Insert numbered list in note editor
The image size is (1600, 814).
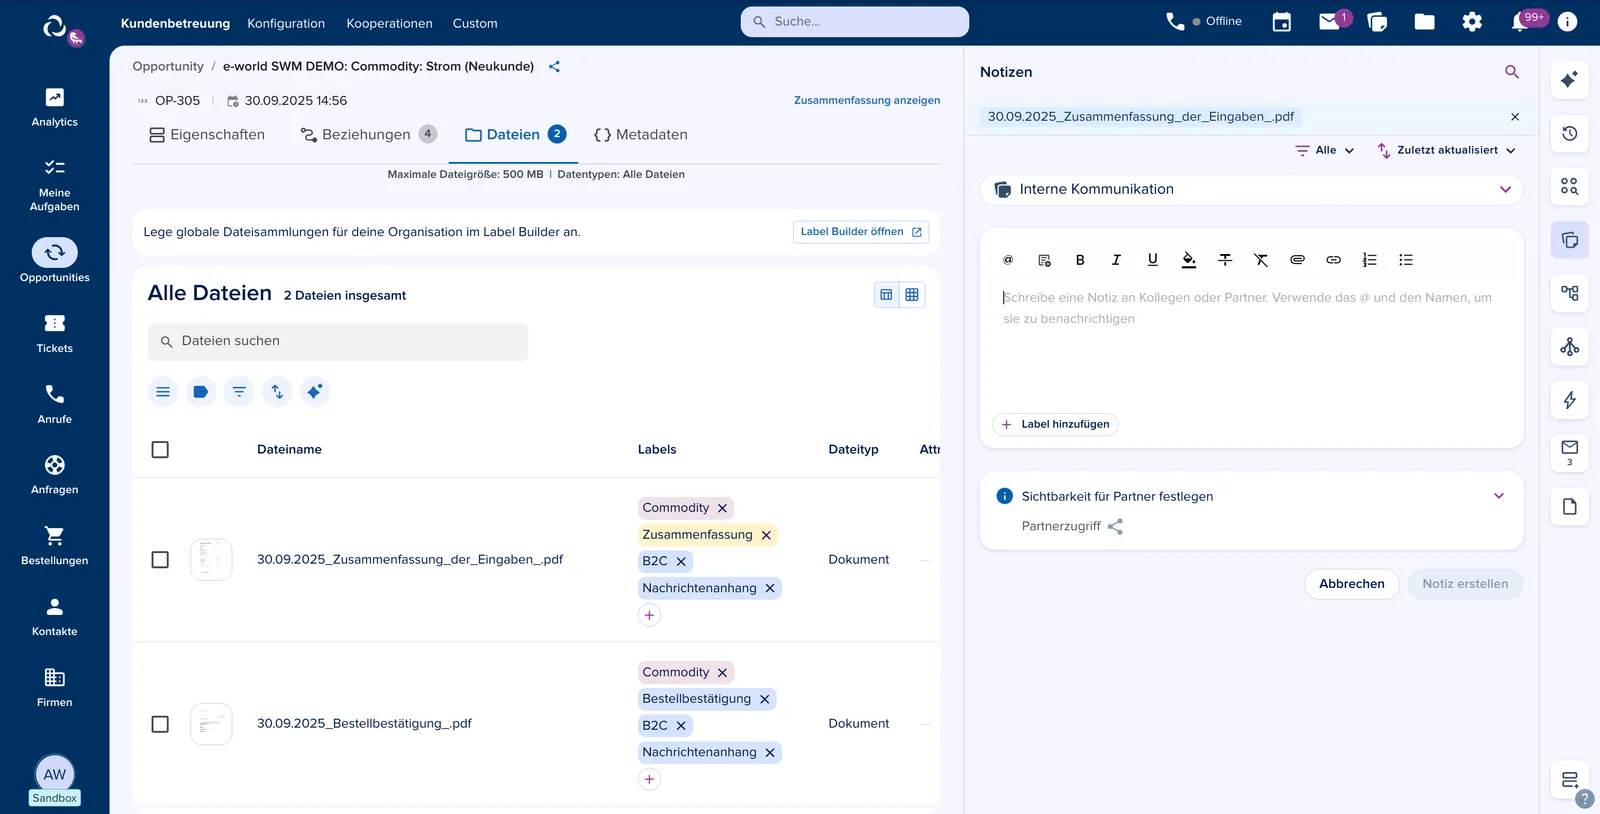click(1369, 260)
